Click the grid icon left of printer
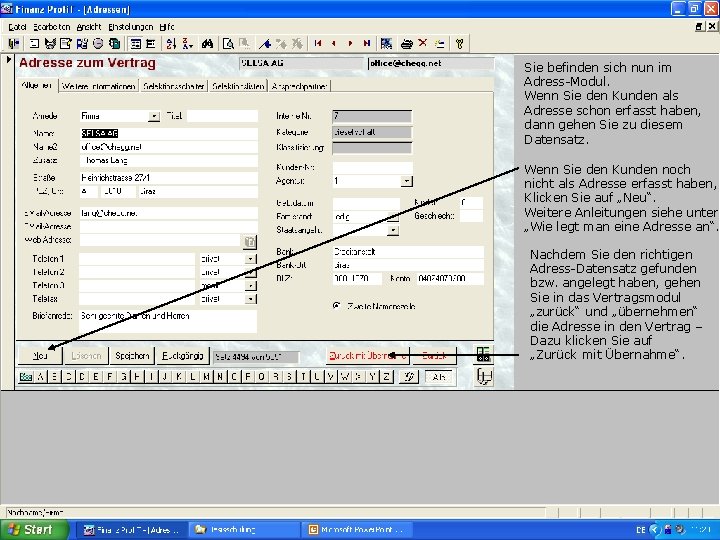This screenshot has width=720, height=540. click(x=386, y=44)
